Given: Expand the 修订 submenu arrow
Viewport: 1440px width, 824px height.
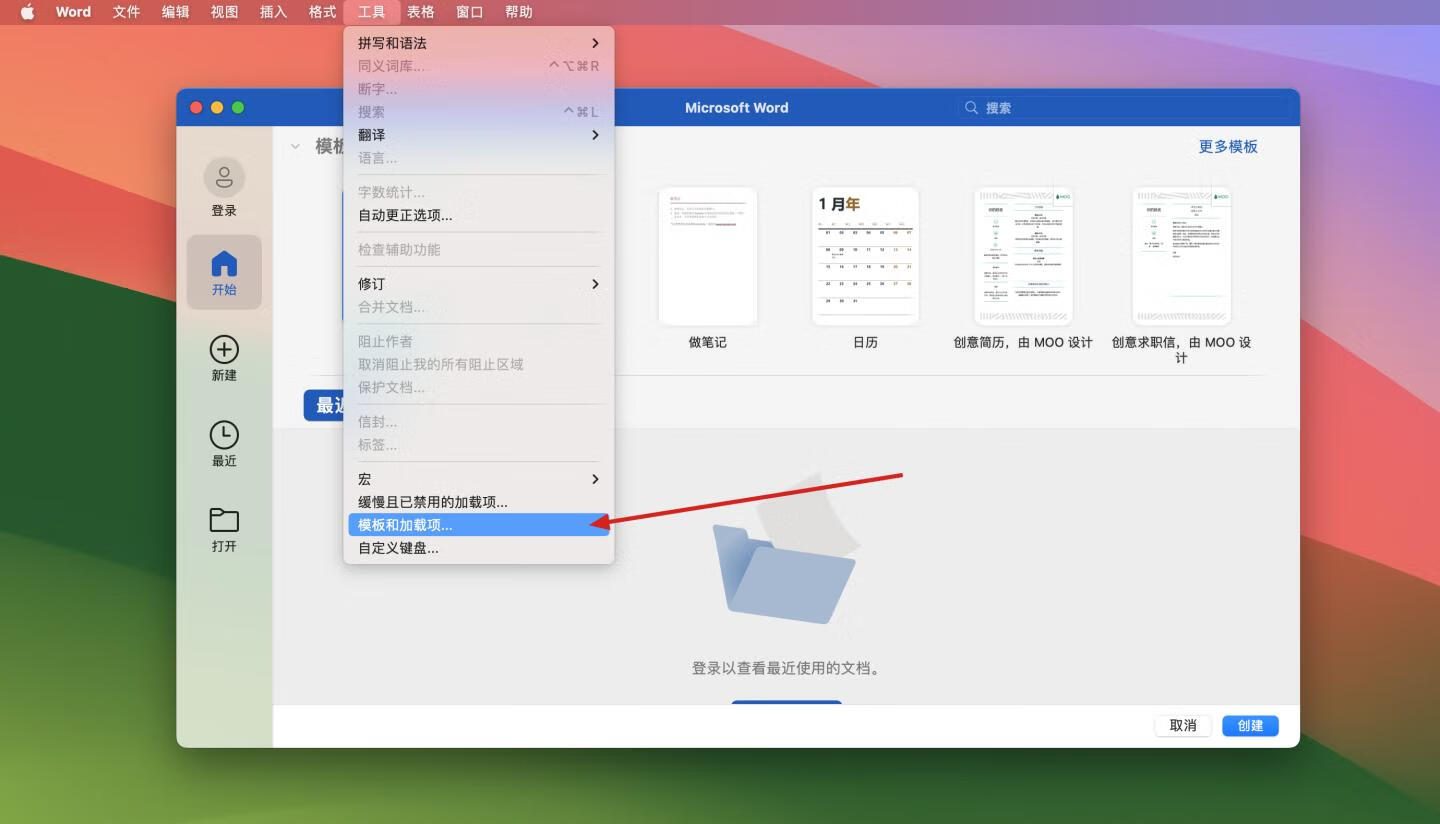Looking at the screenshot, I should [595, 284].
